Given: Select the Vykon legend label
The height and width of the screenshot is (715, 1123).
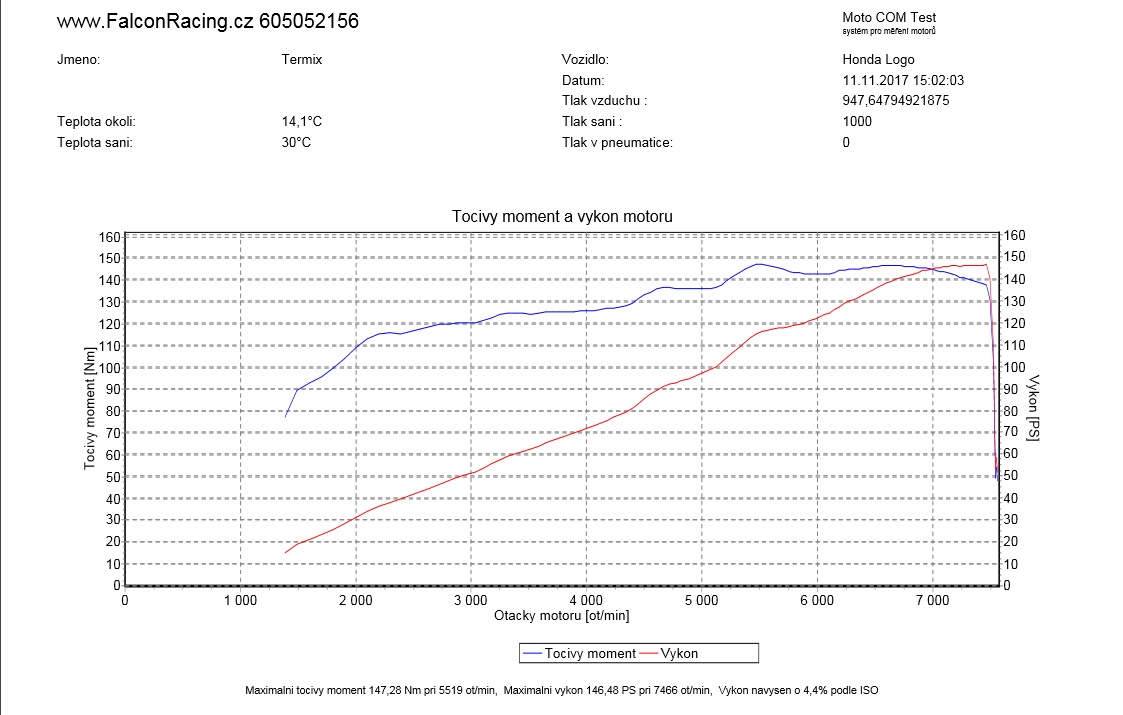Looking at the screenshot, I should coord(679,654).
